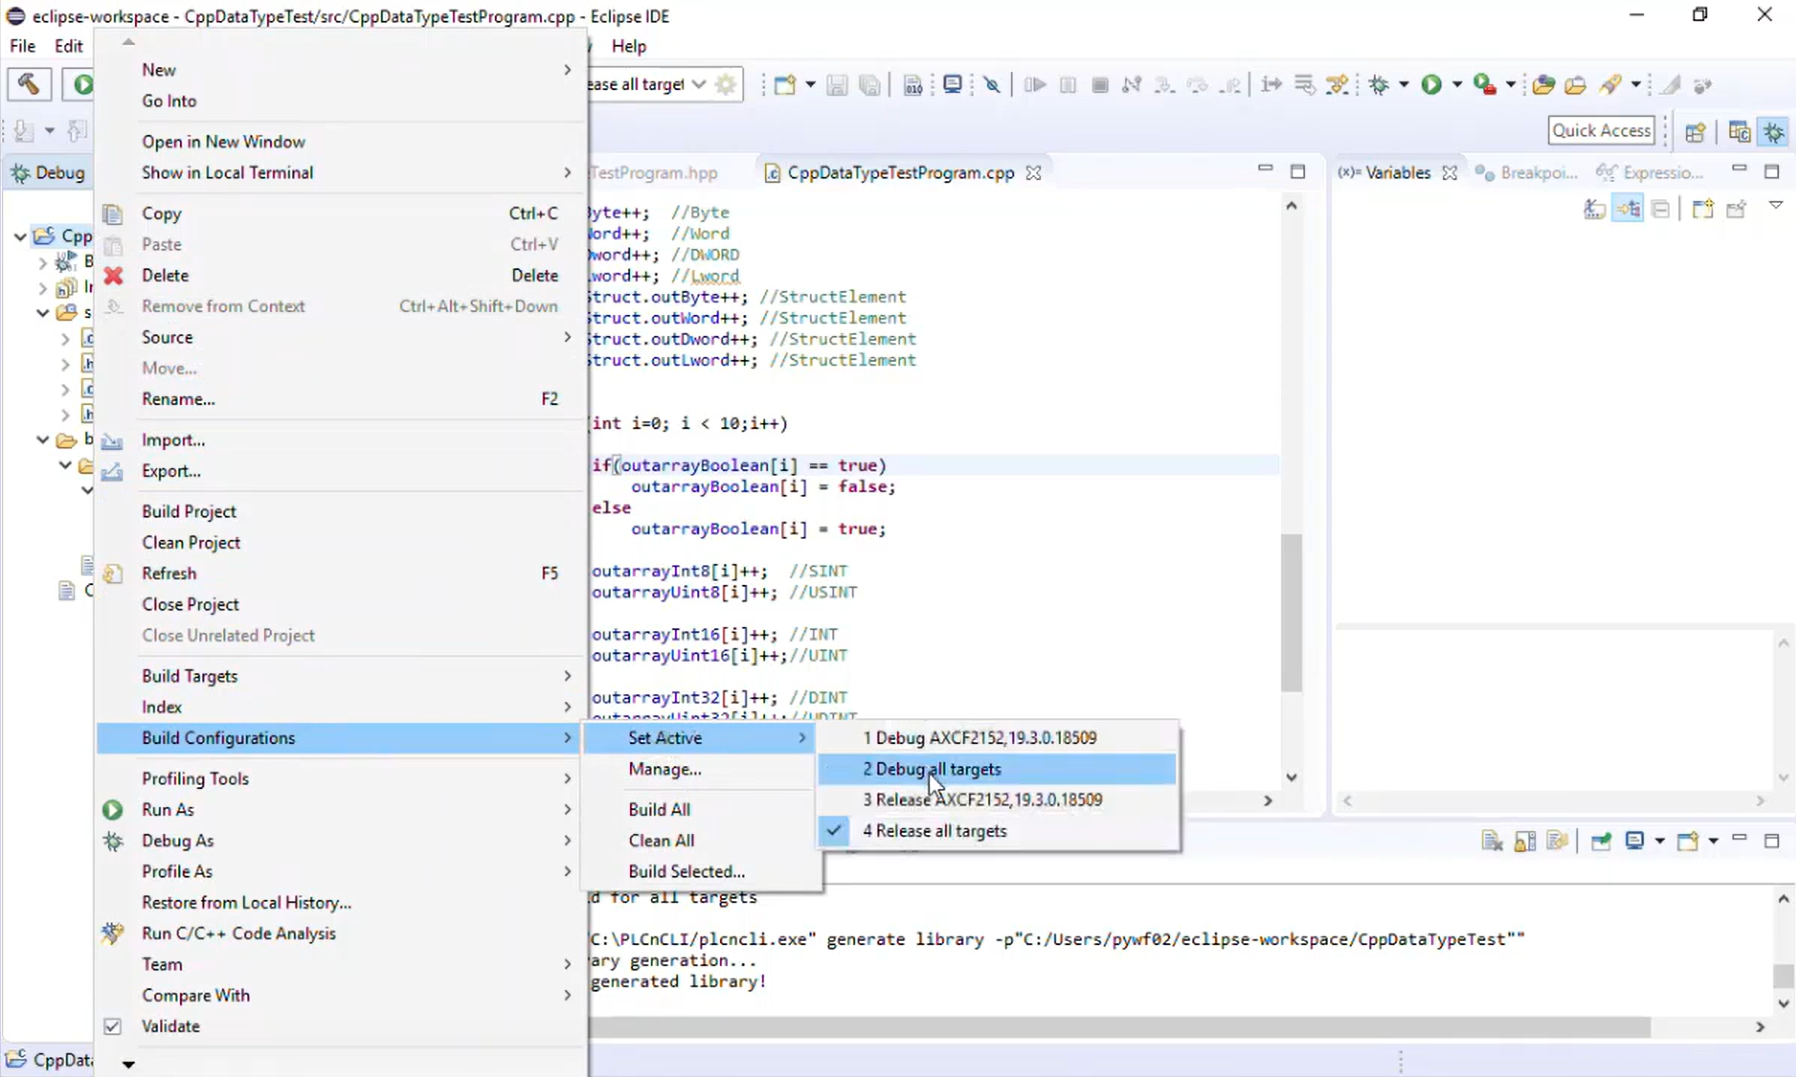This screenshot has height=1077, width=1796.
Task: Open the Help menu in menu bar
Action: (x=629, y=46)
